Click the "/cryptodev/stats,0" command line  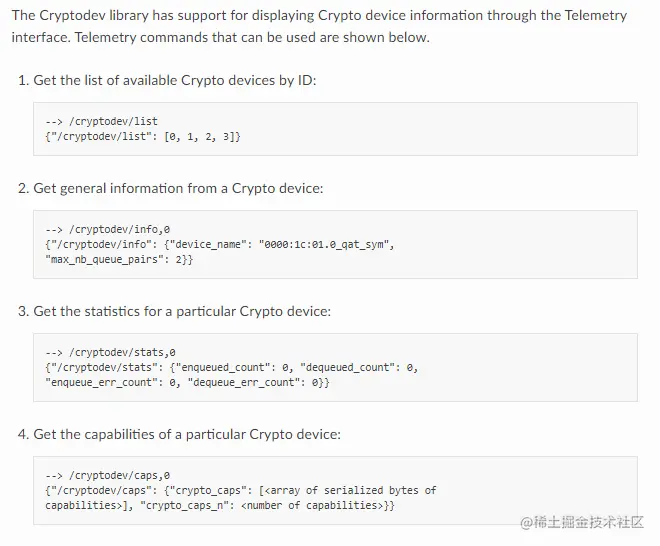pyautogui.click(x=111, y=352)
